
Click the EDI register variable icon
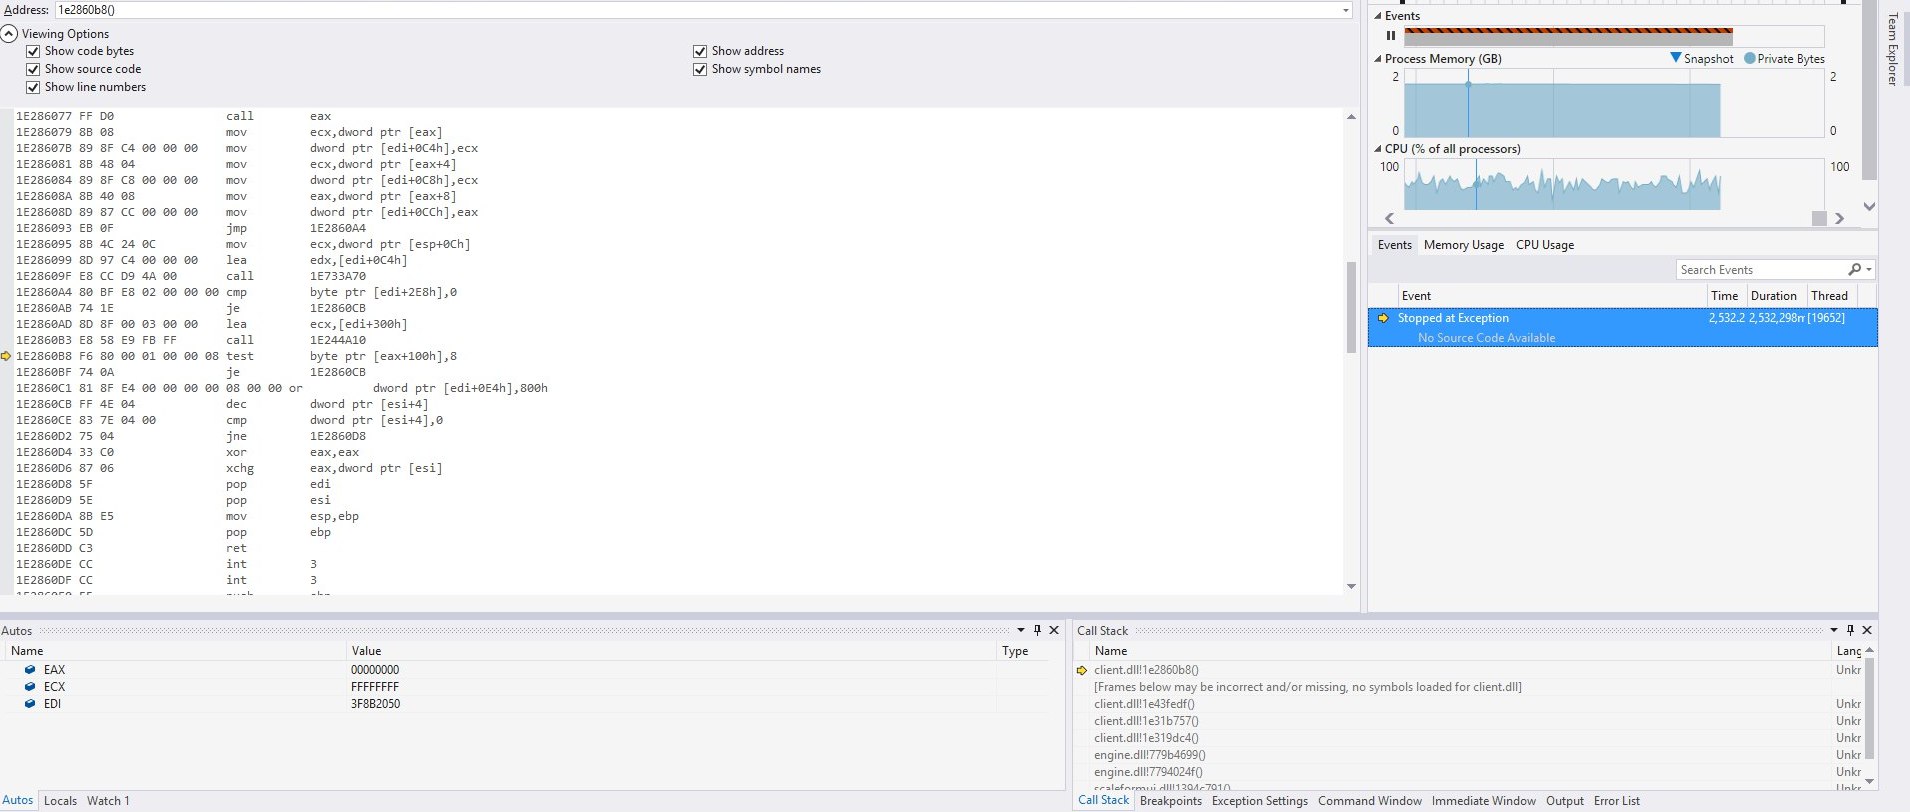pyautogui.click(x=30, y=704)
